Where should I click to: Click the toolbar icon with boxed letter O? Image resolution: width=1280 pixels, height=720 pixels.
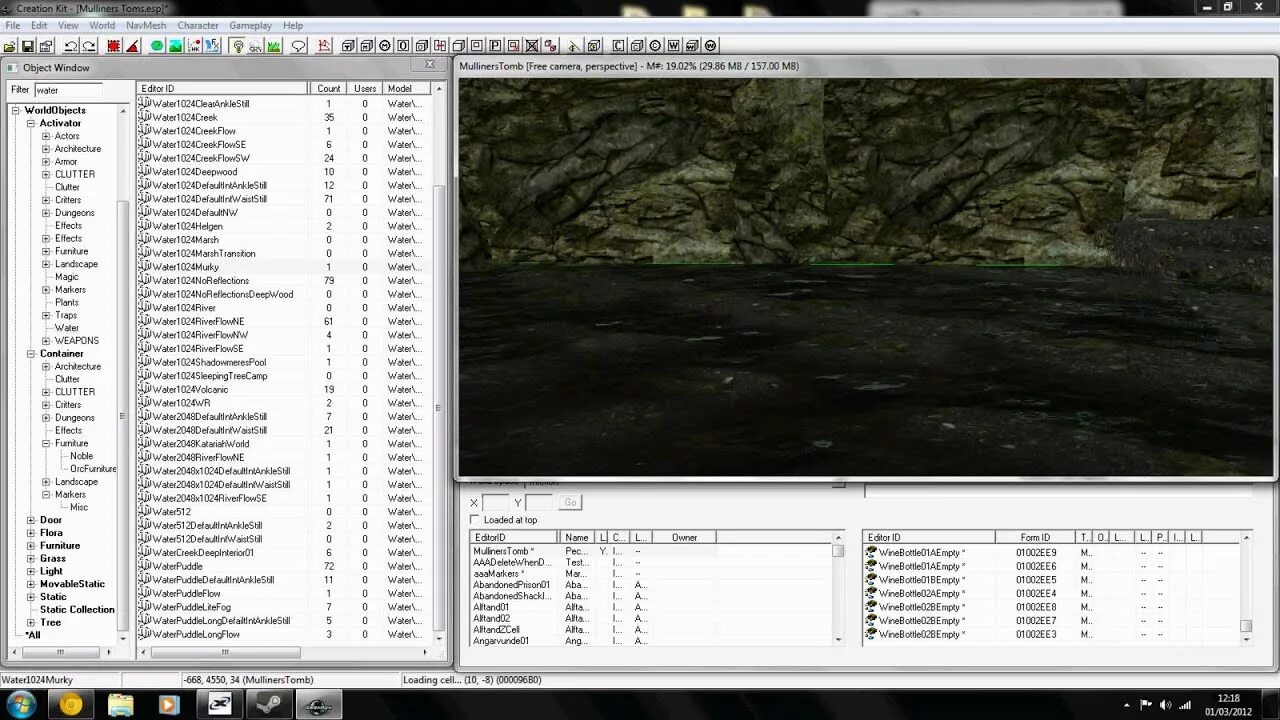pyautogui.click(x=403, y=46)
